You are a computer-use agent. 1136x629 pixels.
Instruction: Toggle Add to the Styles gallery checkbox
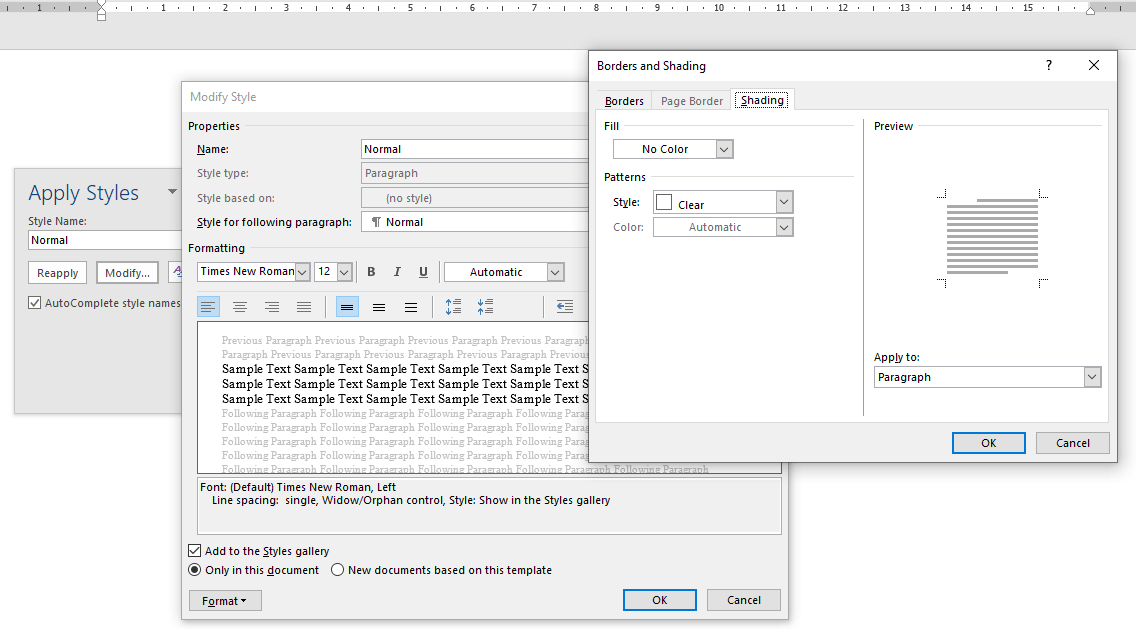[194, 551]
